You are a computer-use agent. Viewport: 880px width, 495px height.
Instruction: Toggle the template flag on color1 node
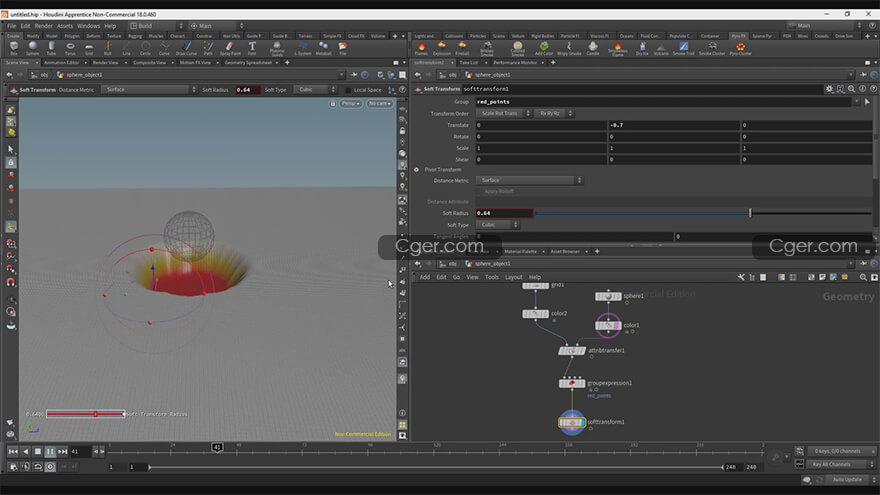point(617,325)
